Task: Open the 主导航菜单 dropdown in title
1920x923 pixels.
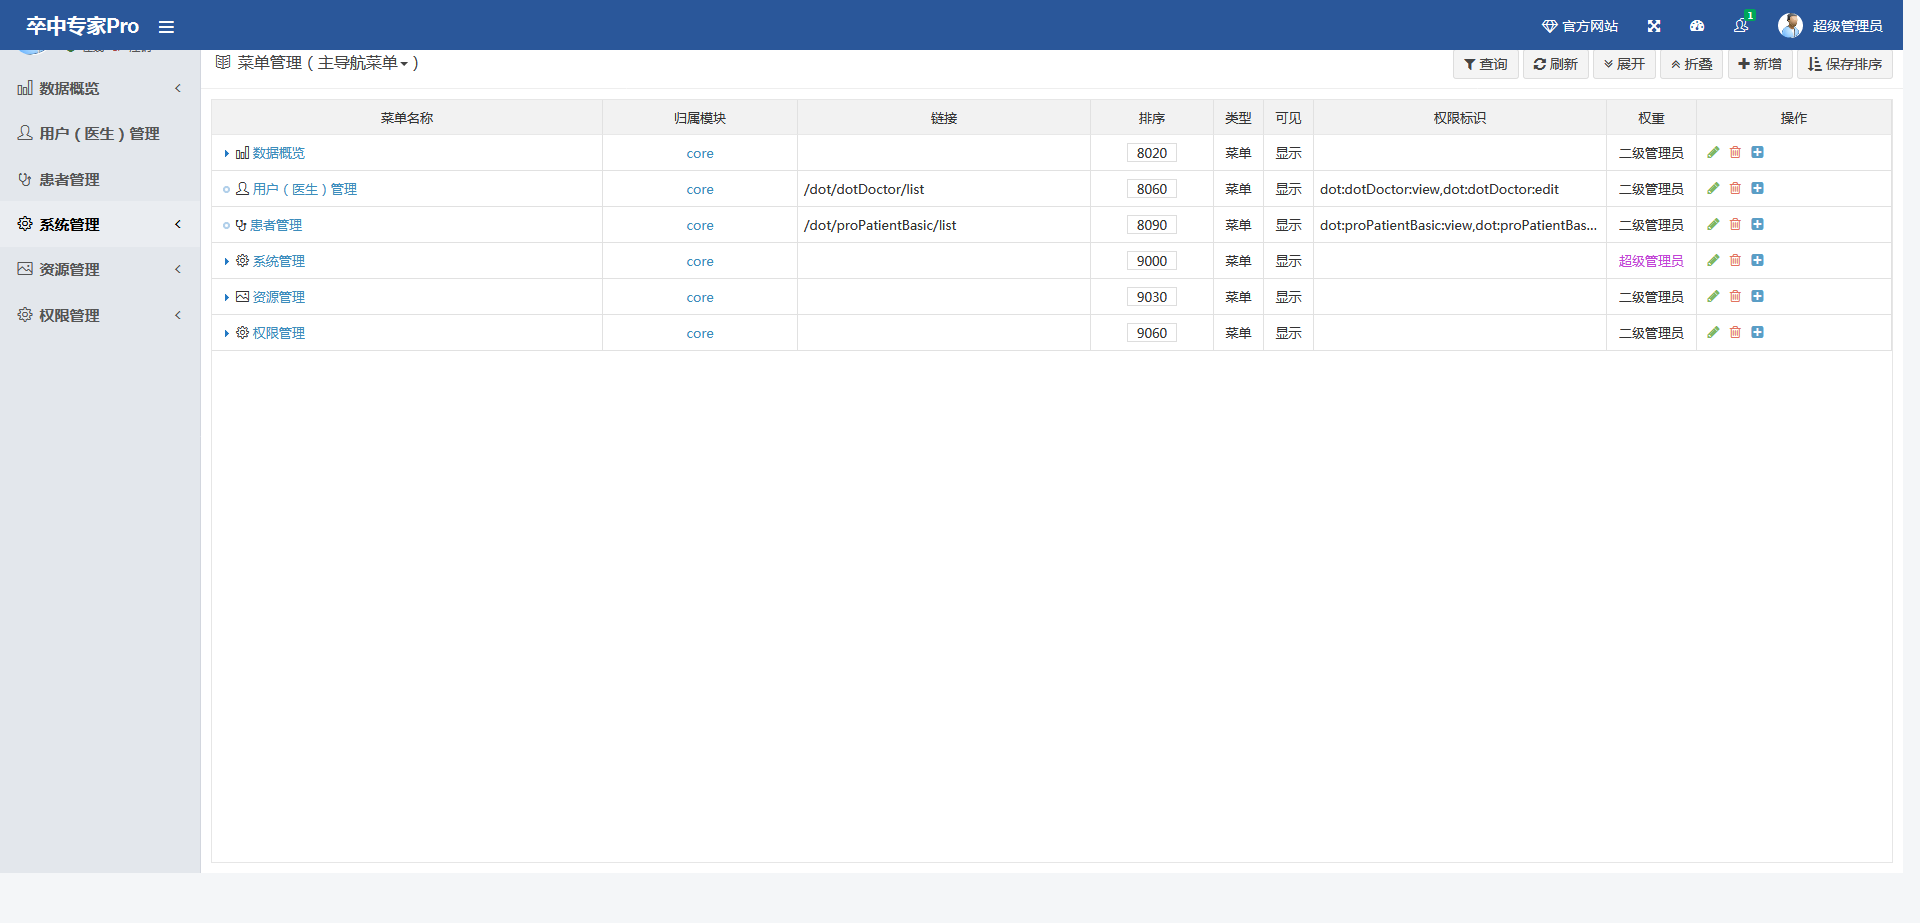Action: point(363,63)
